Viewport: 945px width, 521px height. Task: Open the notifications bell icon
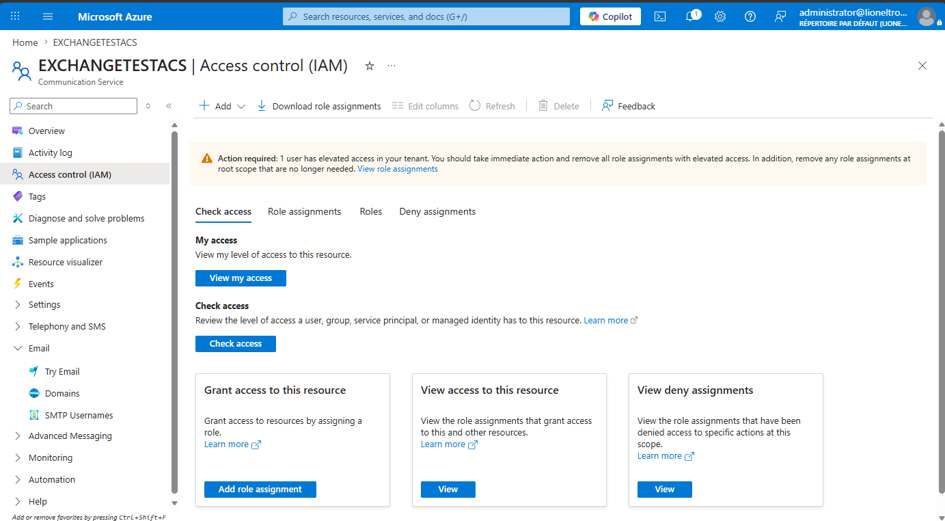click(x=692, y=16)
